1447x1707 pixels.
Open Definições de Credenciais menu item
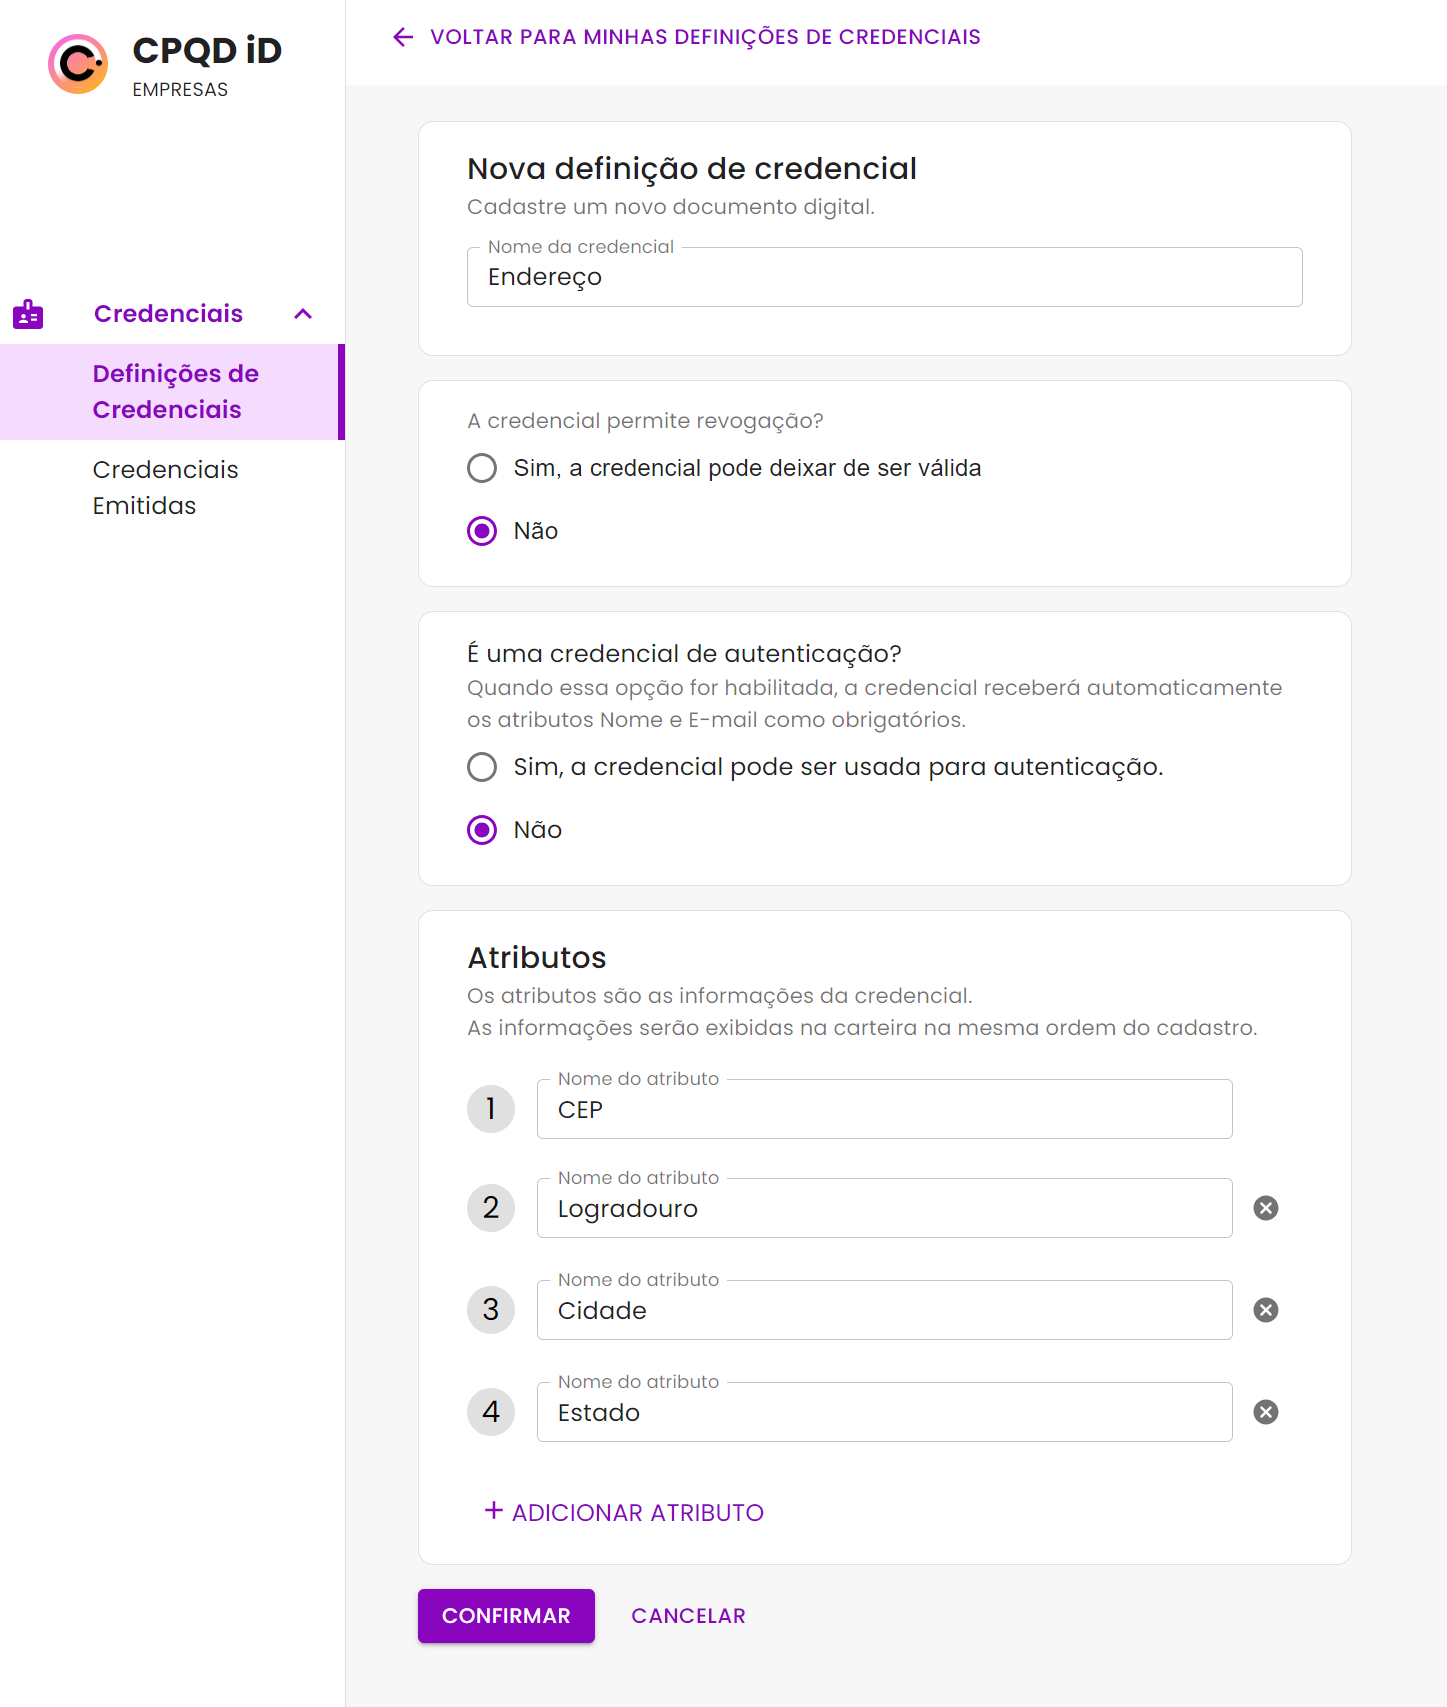click(x=175, y=392)
